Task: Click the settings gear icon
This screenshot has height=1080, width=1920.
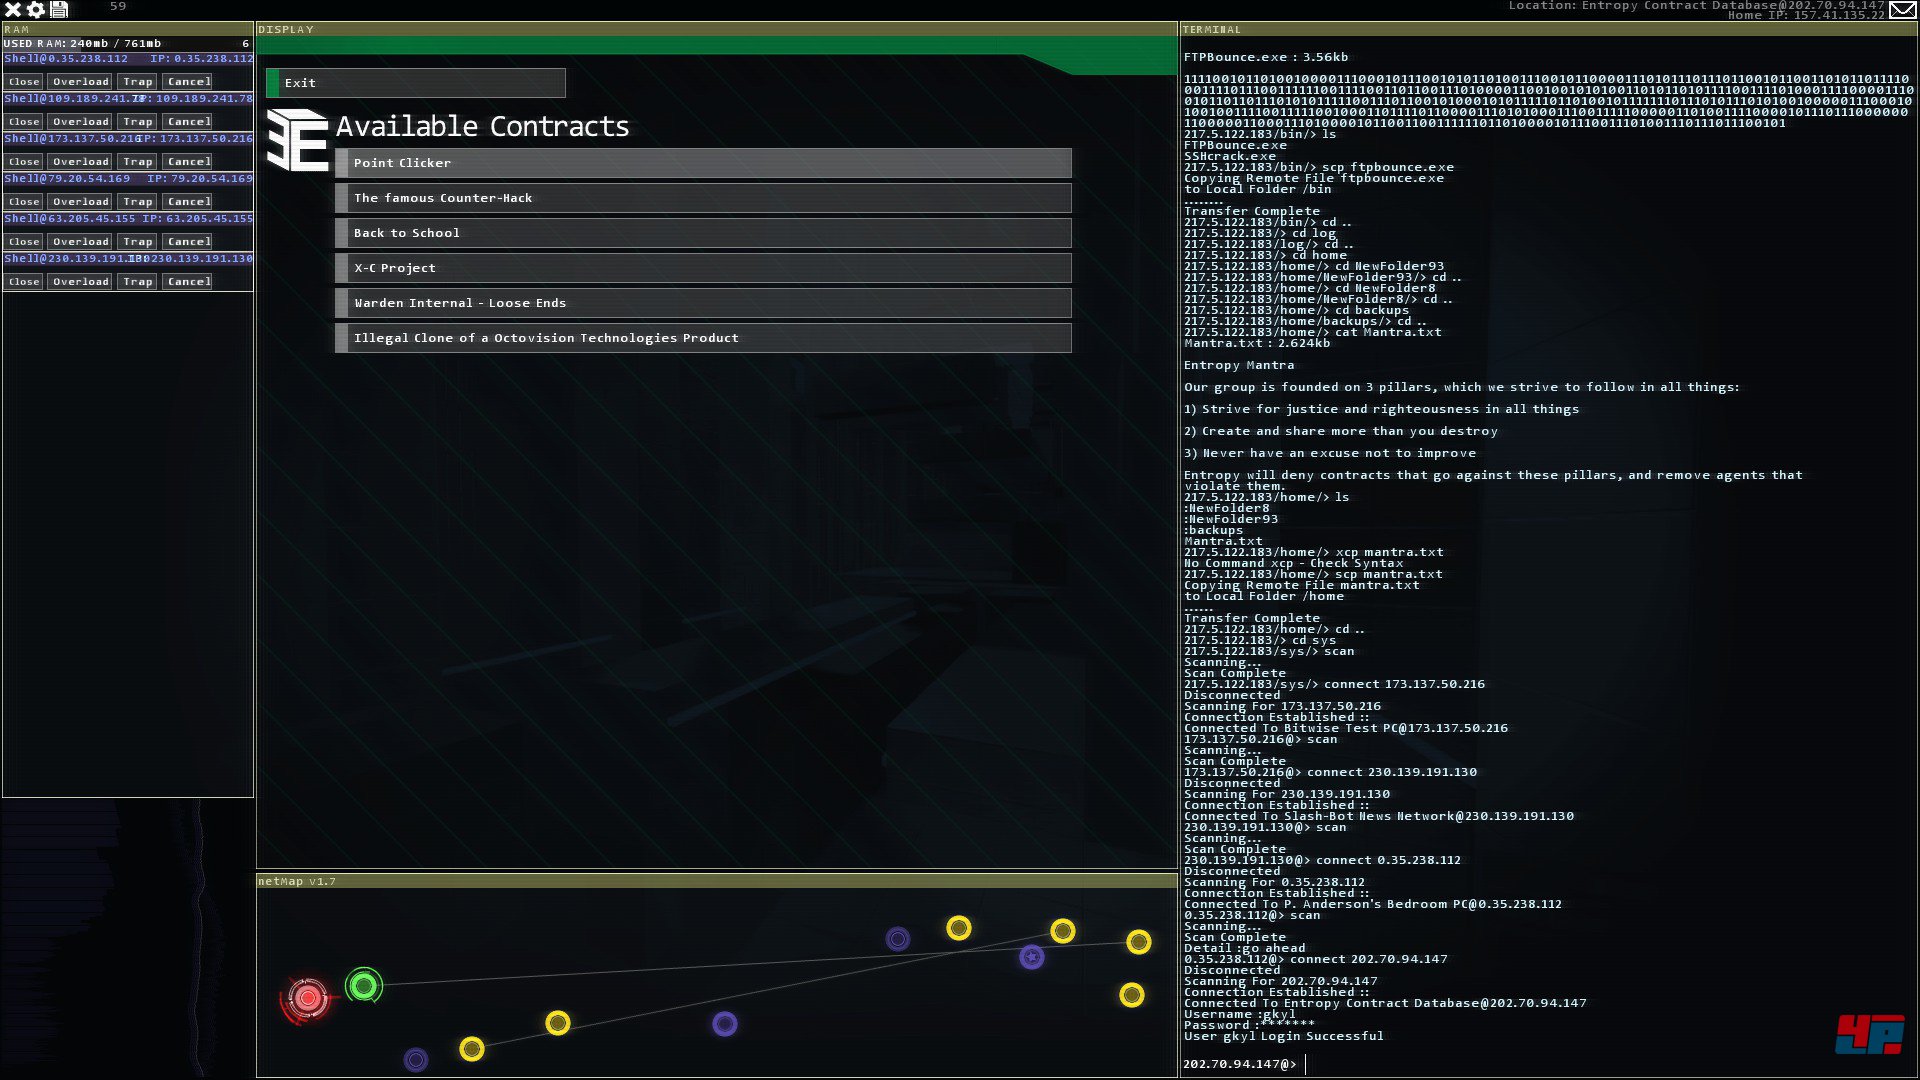Action: [x=36, y=10]
